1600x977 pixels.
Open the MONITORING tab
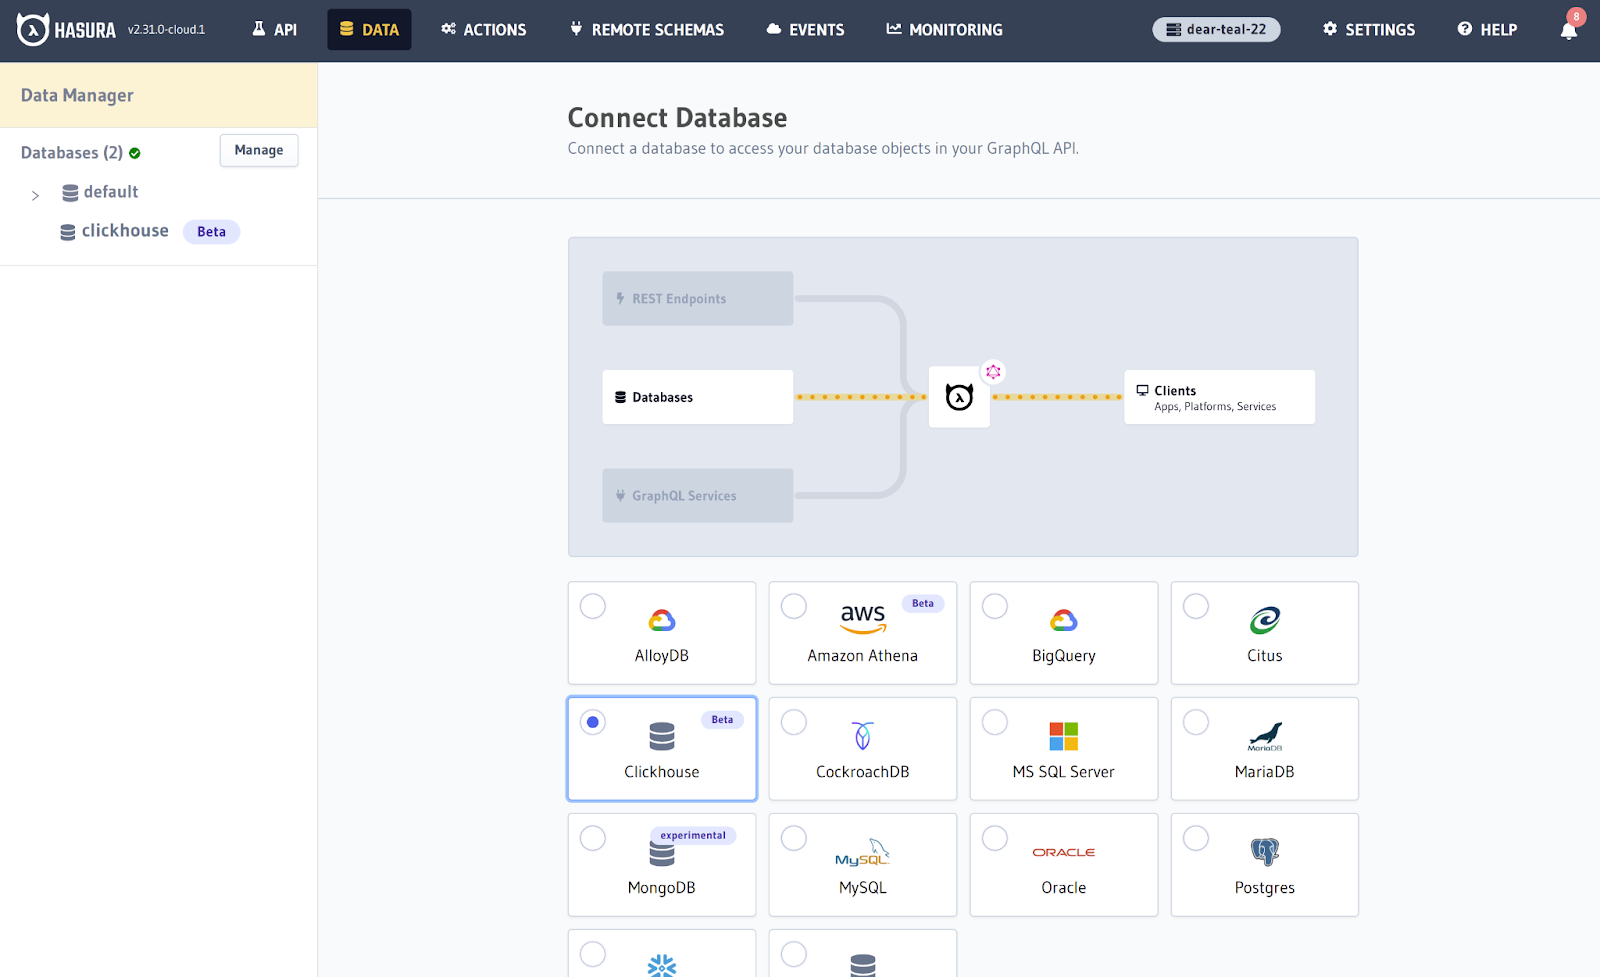[x=944, y=30]
